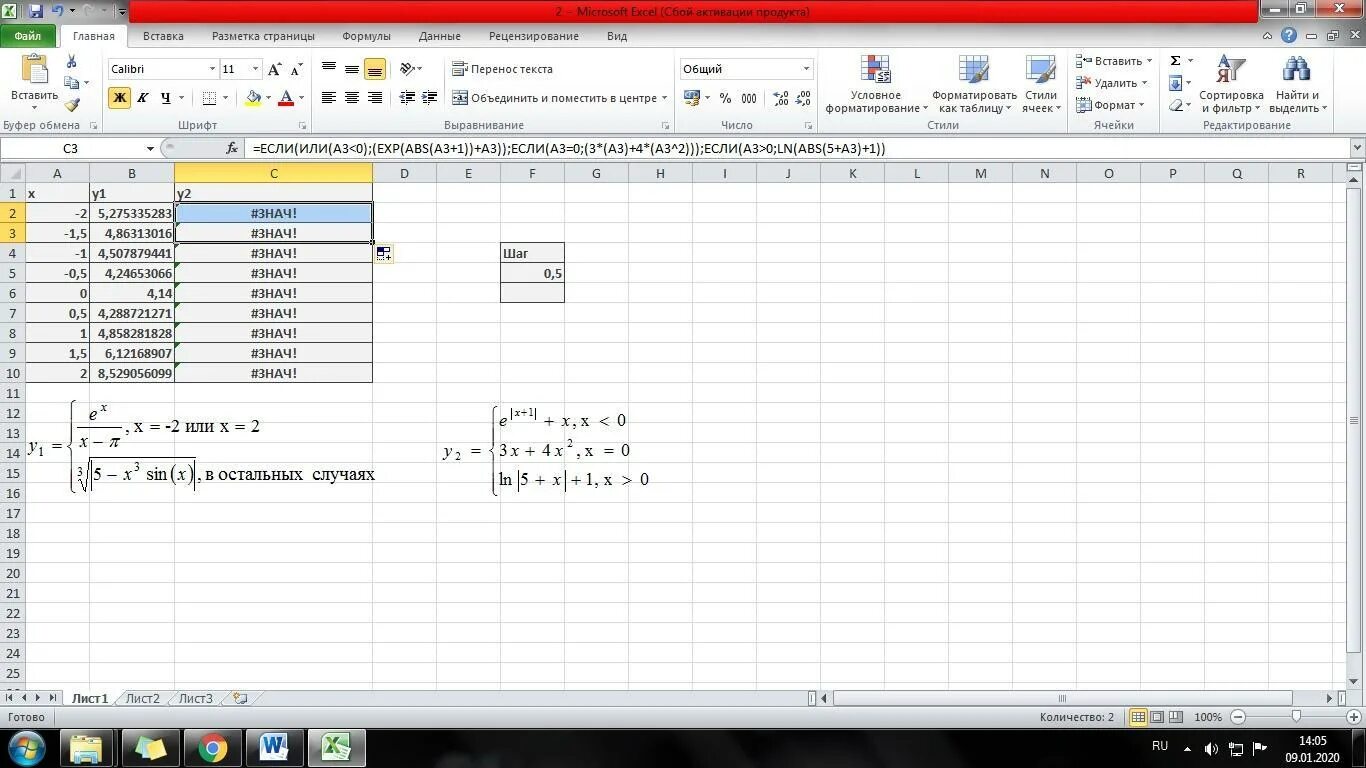Viewport: 1366px width, 768px height.
Task: Open Google Chrome from taskbar
Action: (211, 748)
